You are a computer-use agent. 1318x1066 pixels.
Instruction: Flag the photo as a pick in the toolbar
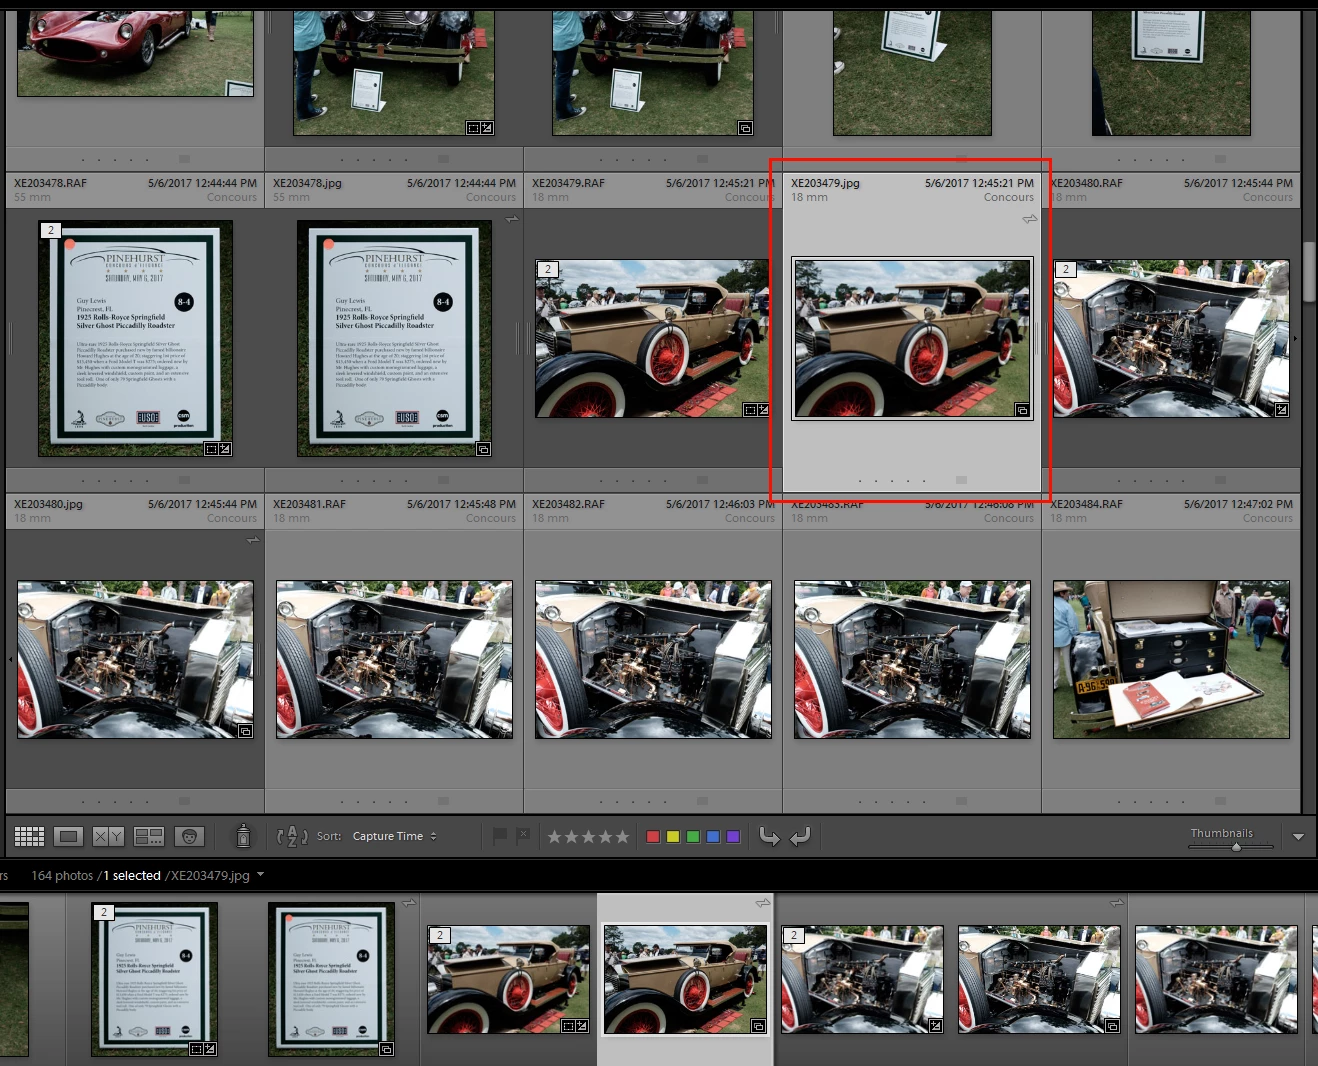click(x=500, y=836)
